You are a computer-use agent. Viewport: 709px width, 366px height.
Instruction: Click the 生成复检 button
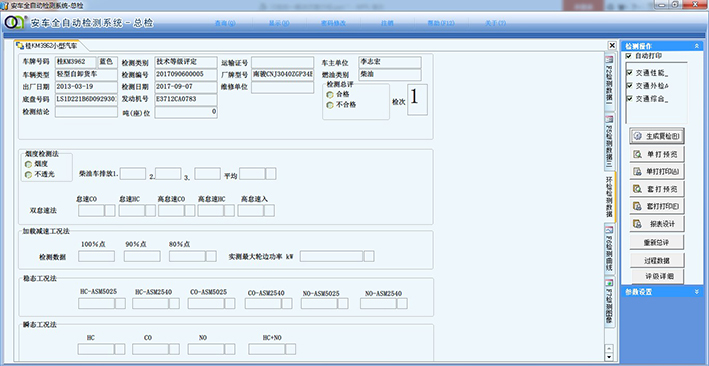pyautogui.click(x=657, y=136)
